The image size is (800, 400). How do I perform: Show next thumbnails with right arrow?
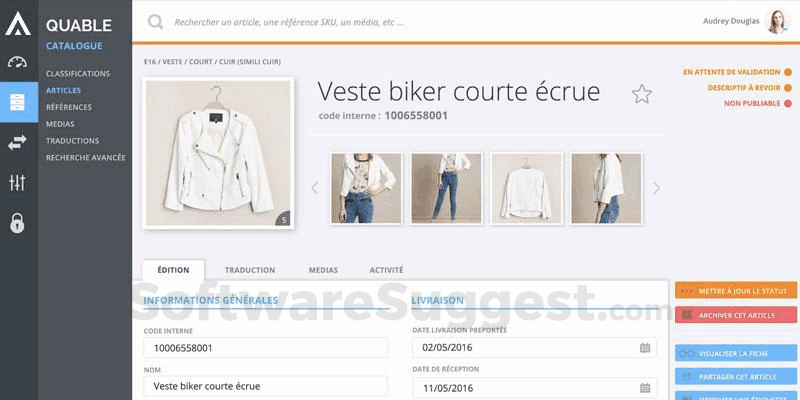click(656, 188)
